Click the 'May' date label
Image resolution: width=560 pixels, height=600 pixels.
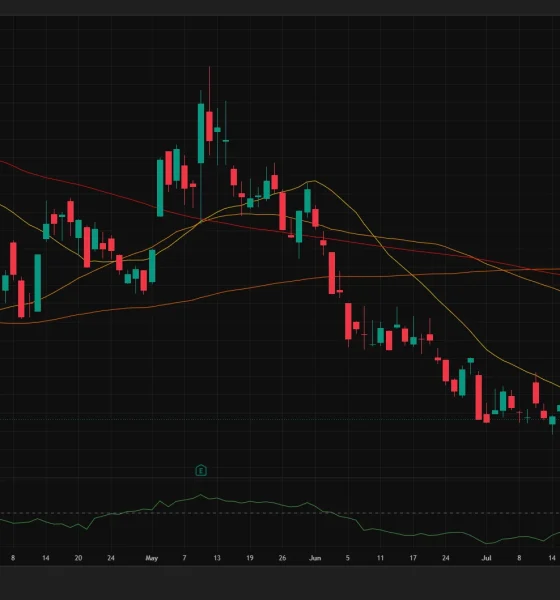(152, 558)
